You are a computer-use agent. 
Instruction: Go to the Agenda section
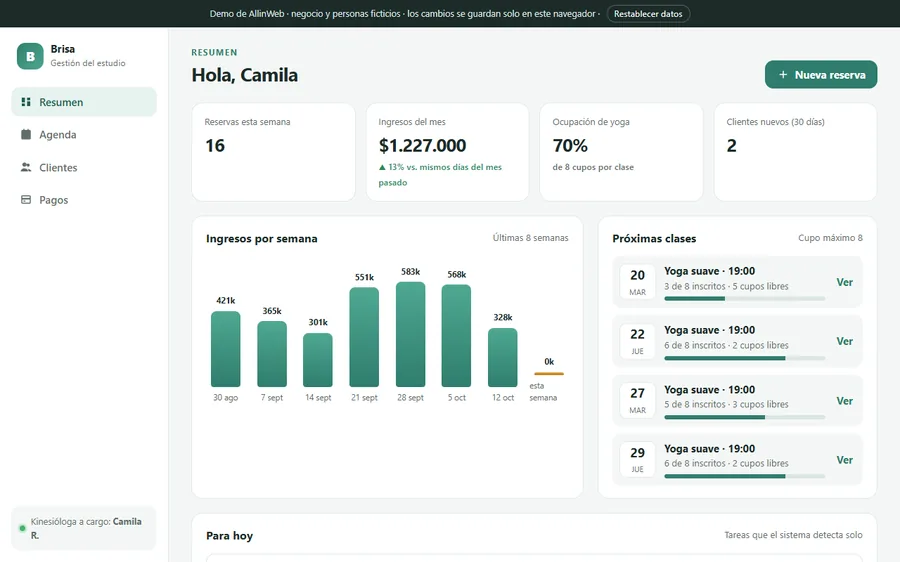[x=84, y=134]
